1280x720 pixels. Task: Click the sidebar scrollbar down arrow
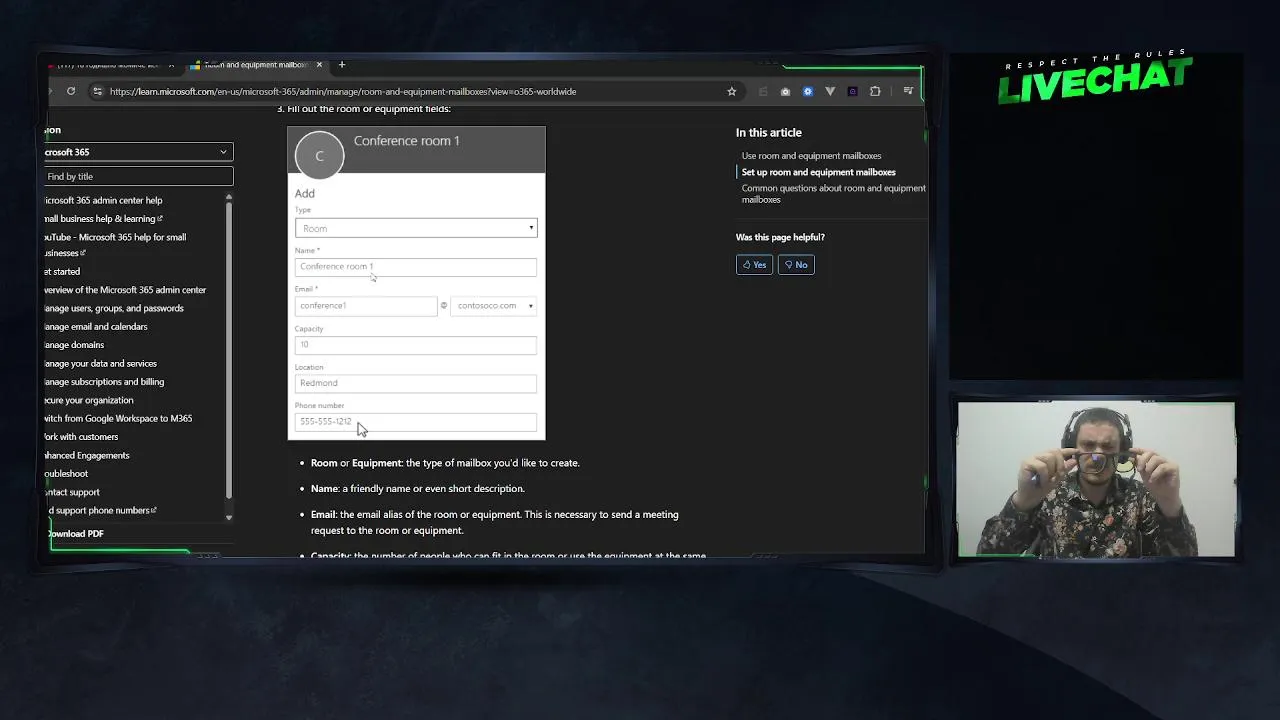point(229,517)
